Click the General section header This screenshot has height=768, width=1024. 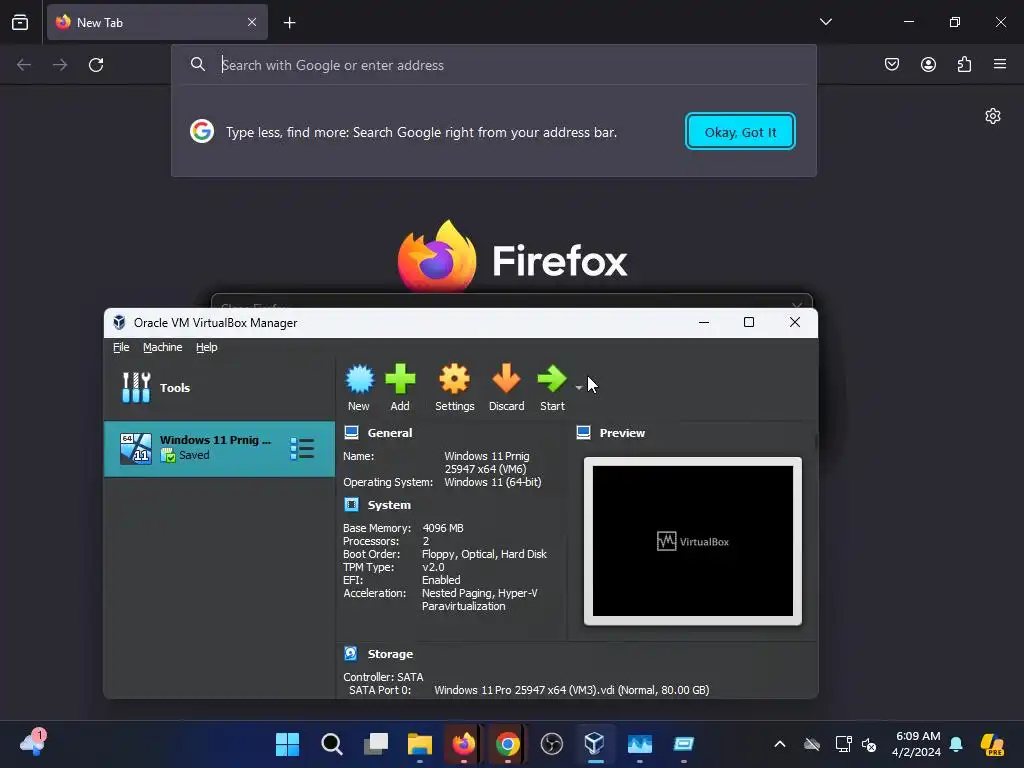click(x=389, y=433)
